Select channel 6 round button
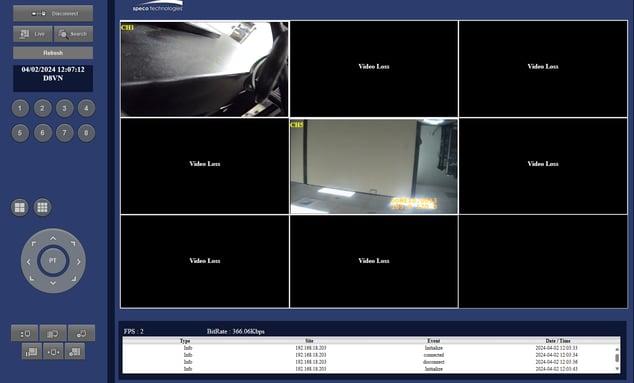Screen dimensions: 634x383 pos(42,133)
